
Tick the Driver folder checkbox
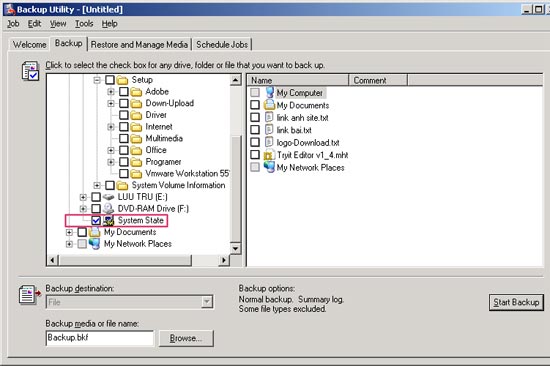point(123,115)
